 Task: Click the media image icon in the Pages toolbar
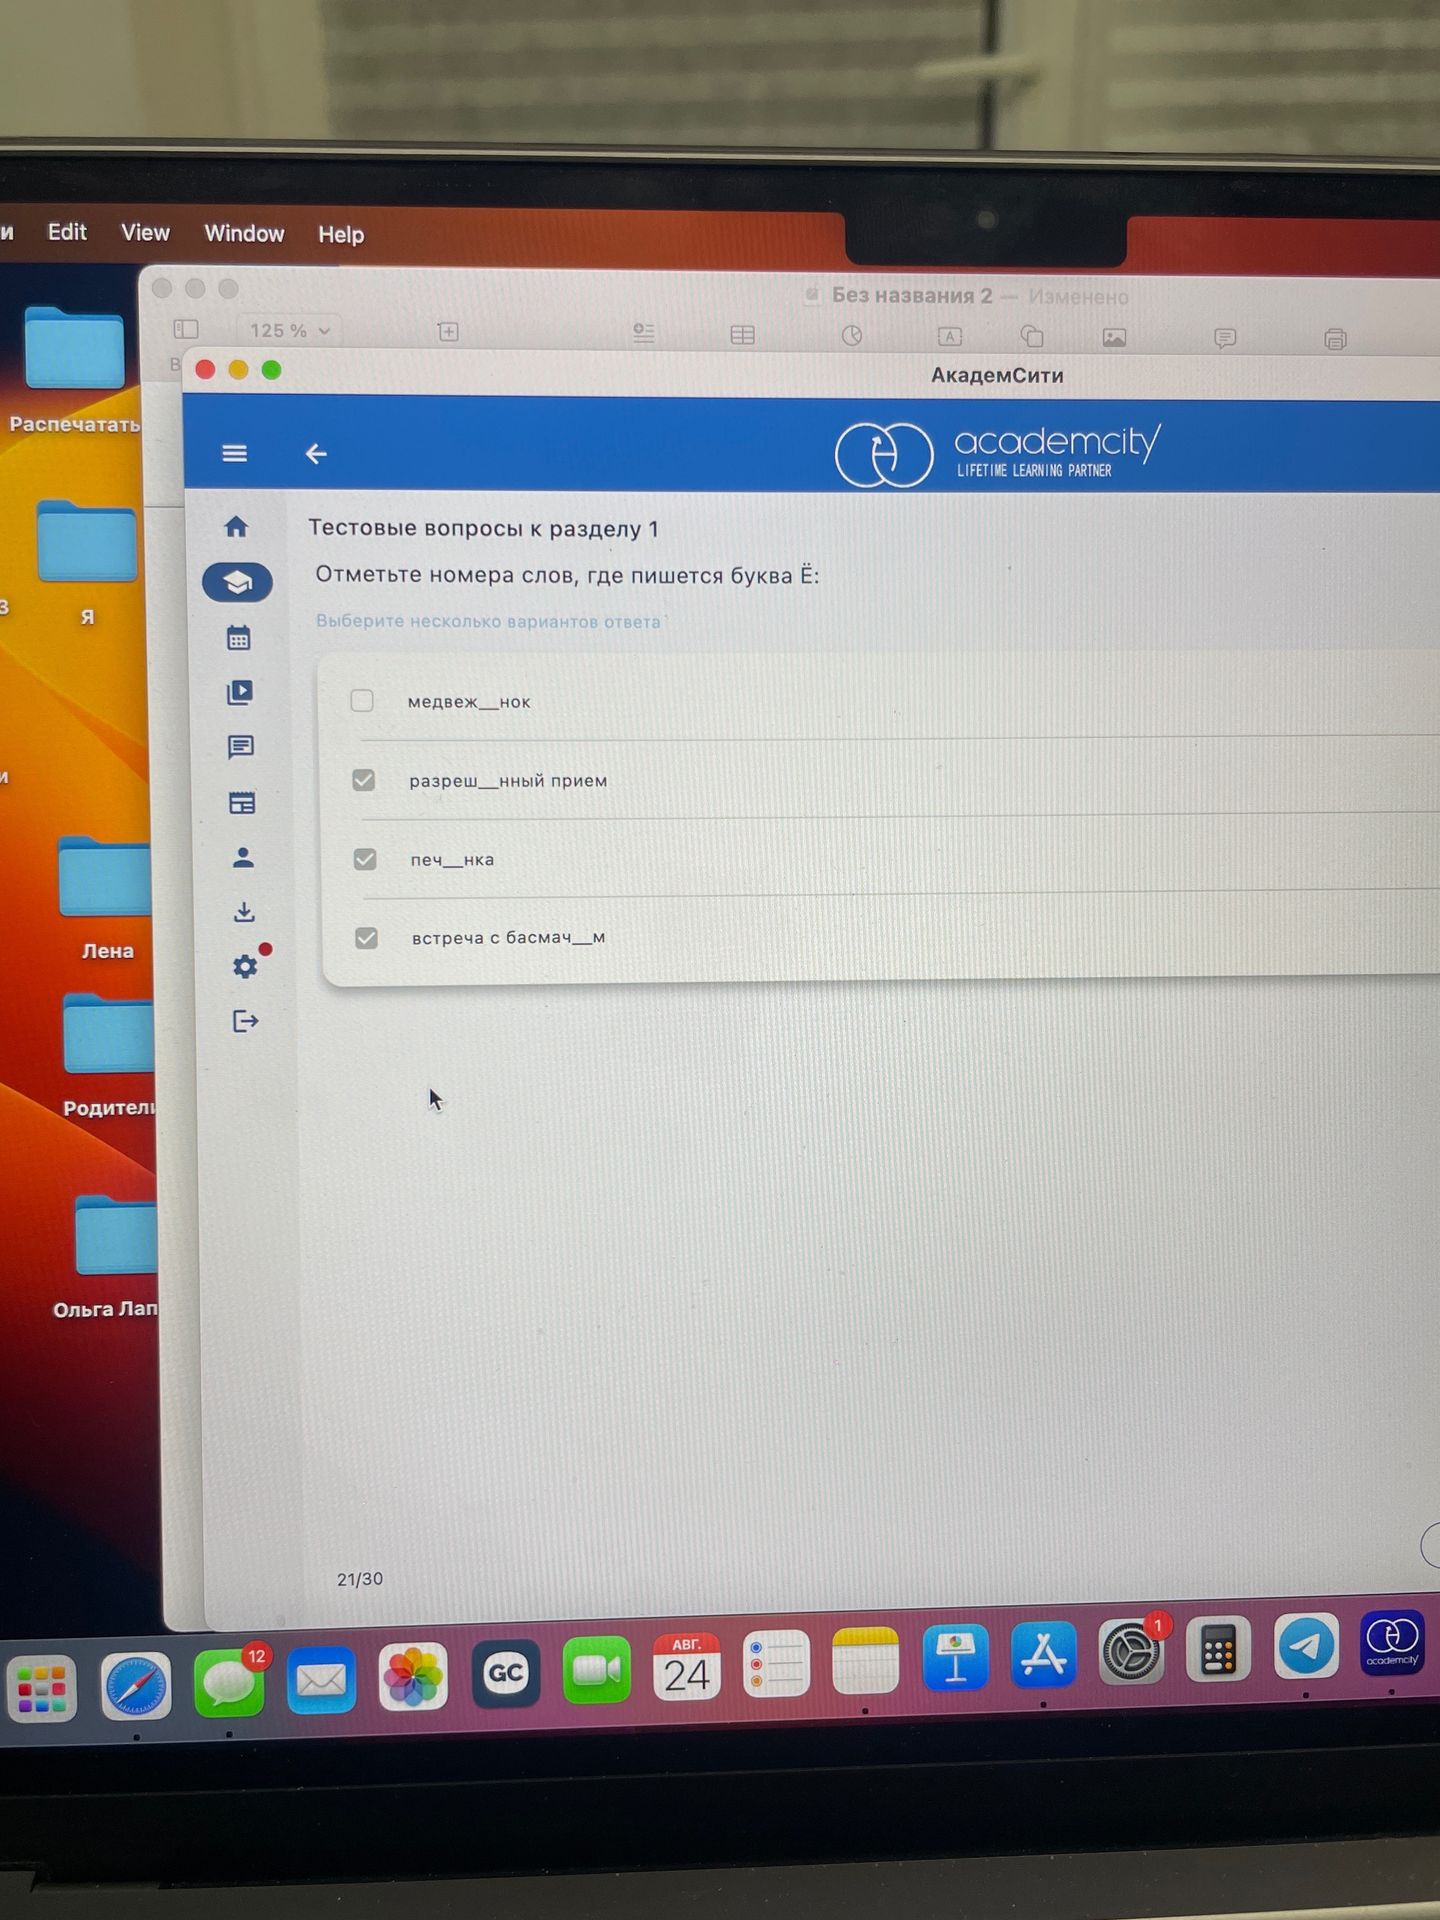click(1114, 338)
